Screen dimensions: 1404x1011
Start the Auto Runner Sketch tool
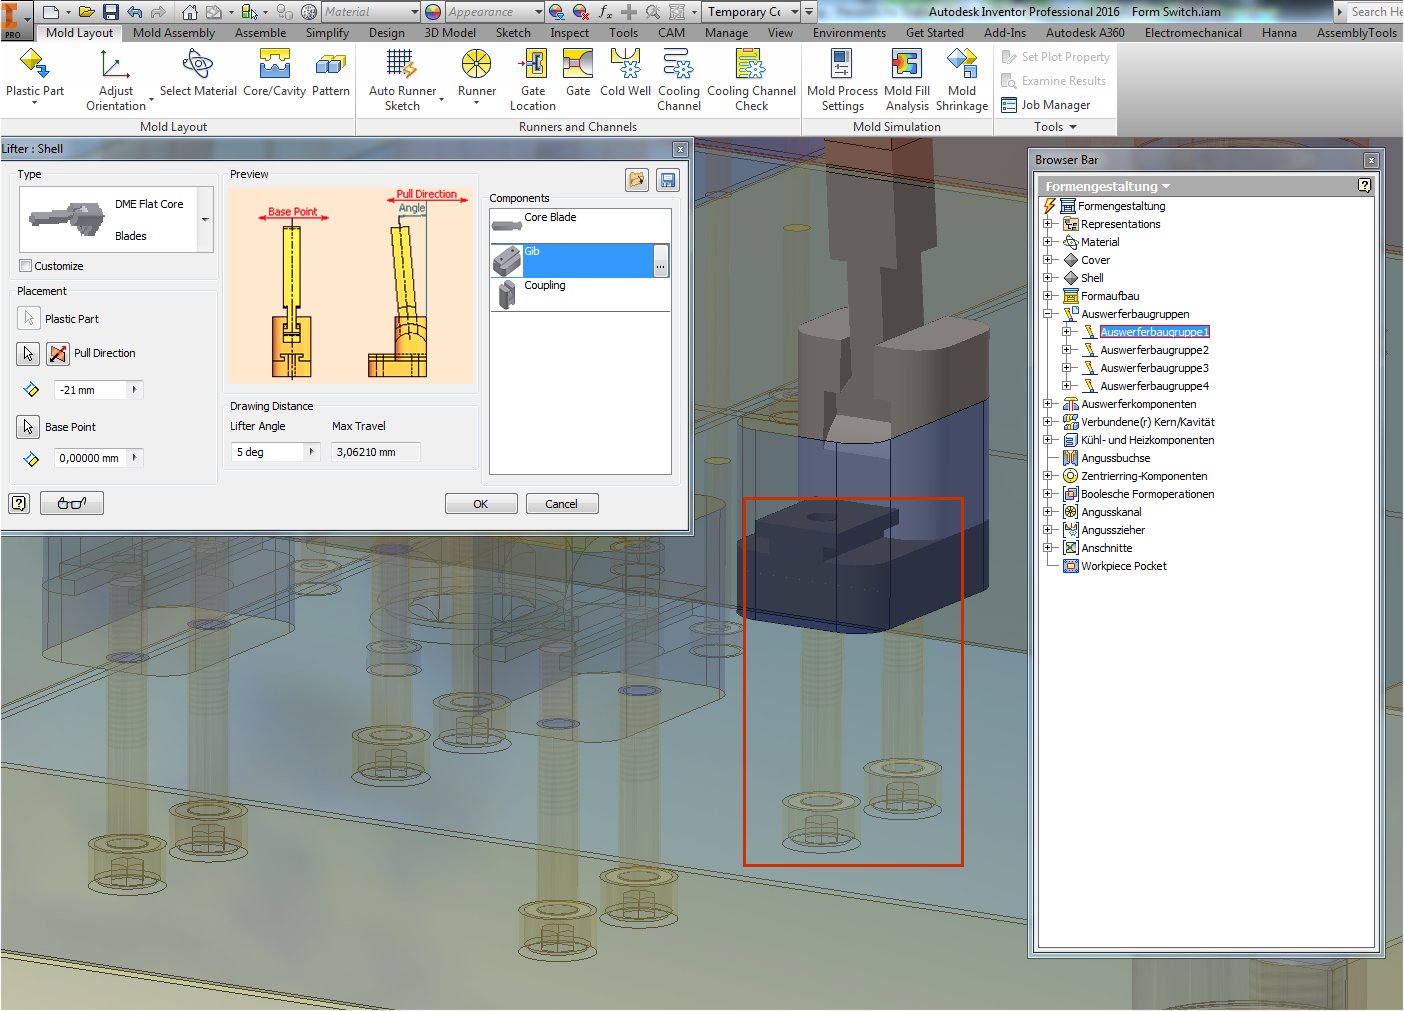coord(401,77)
